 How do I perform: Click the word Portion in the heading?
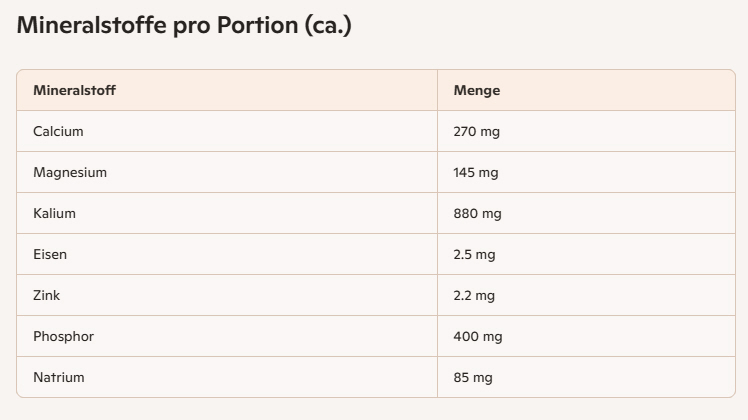point(264,26)
